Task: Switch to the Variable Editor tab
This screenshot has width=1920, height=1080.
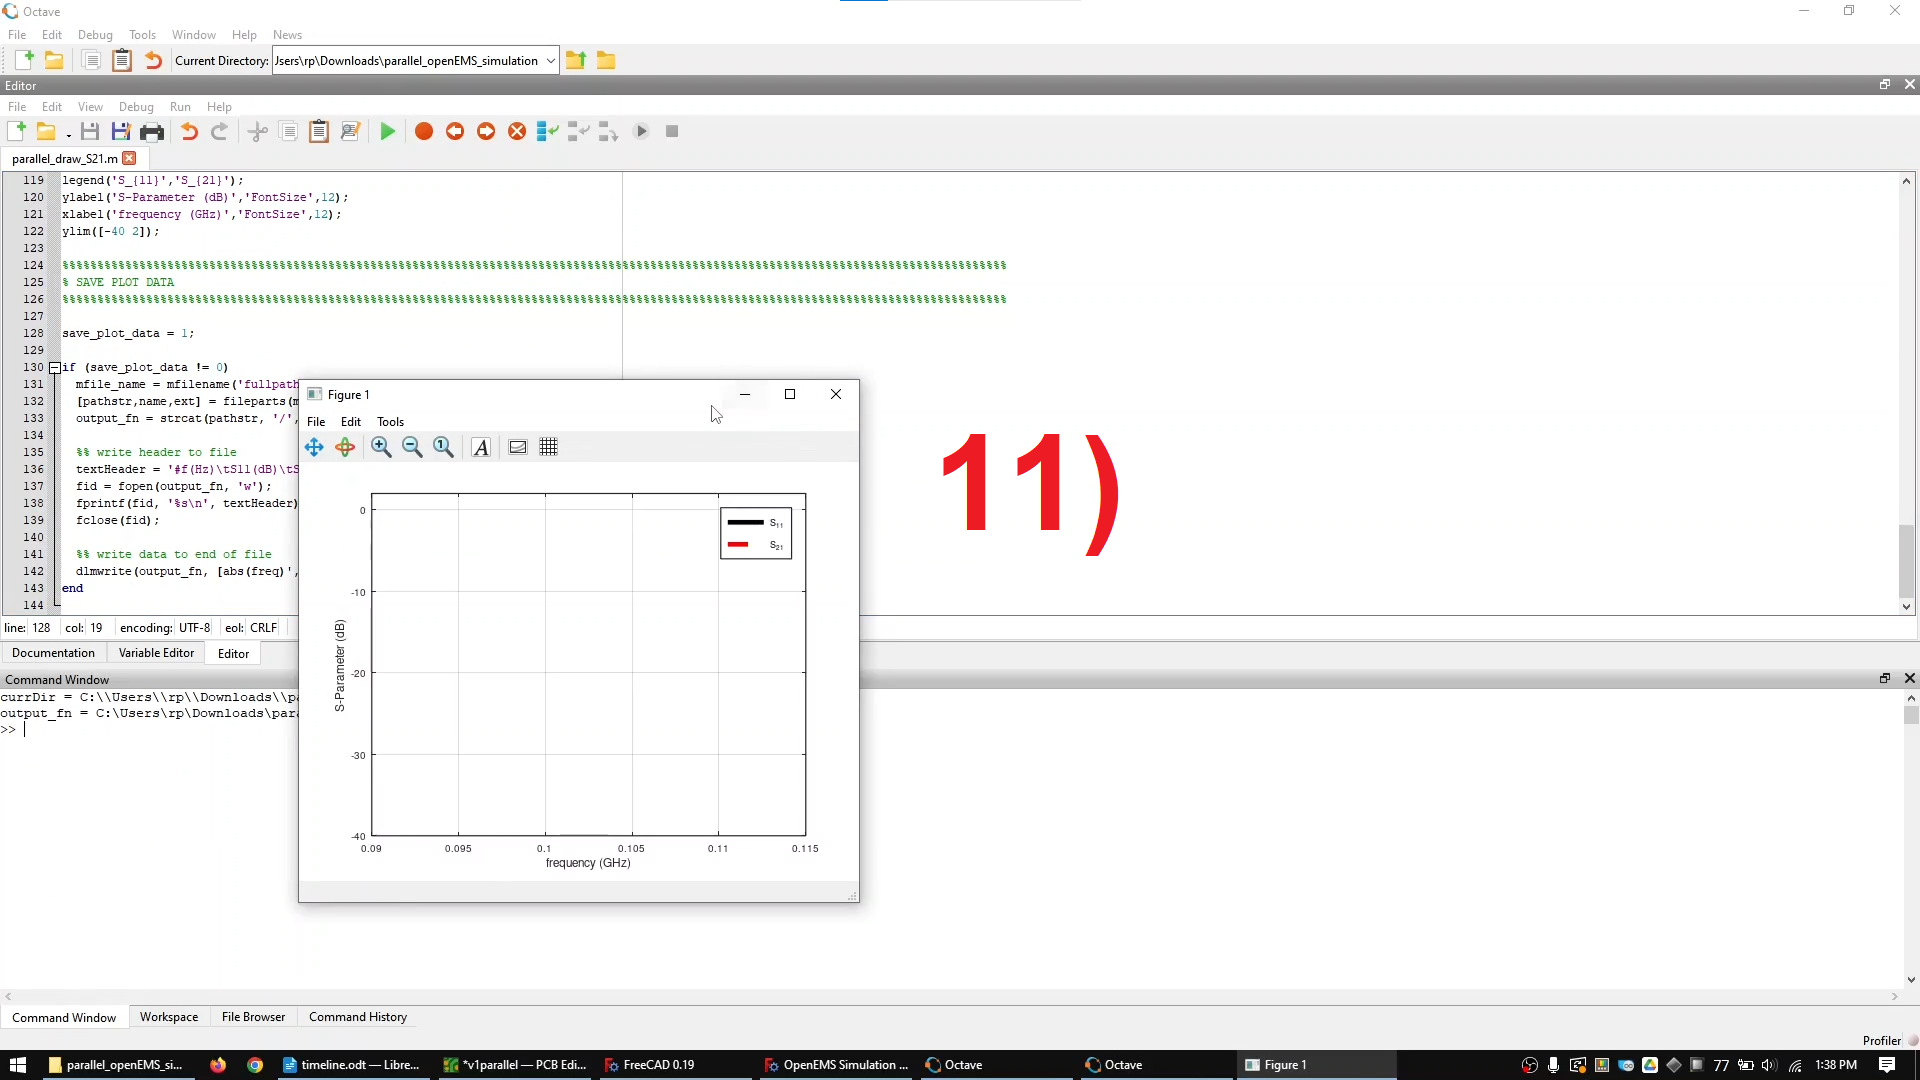Action: [156, 653]
